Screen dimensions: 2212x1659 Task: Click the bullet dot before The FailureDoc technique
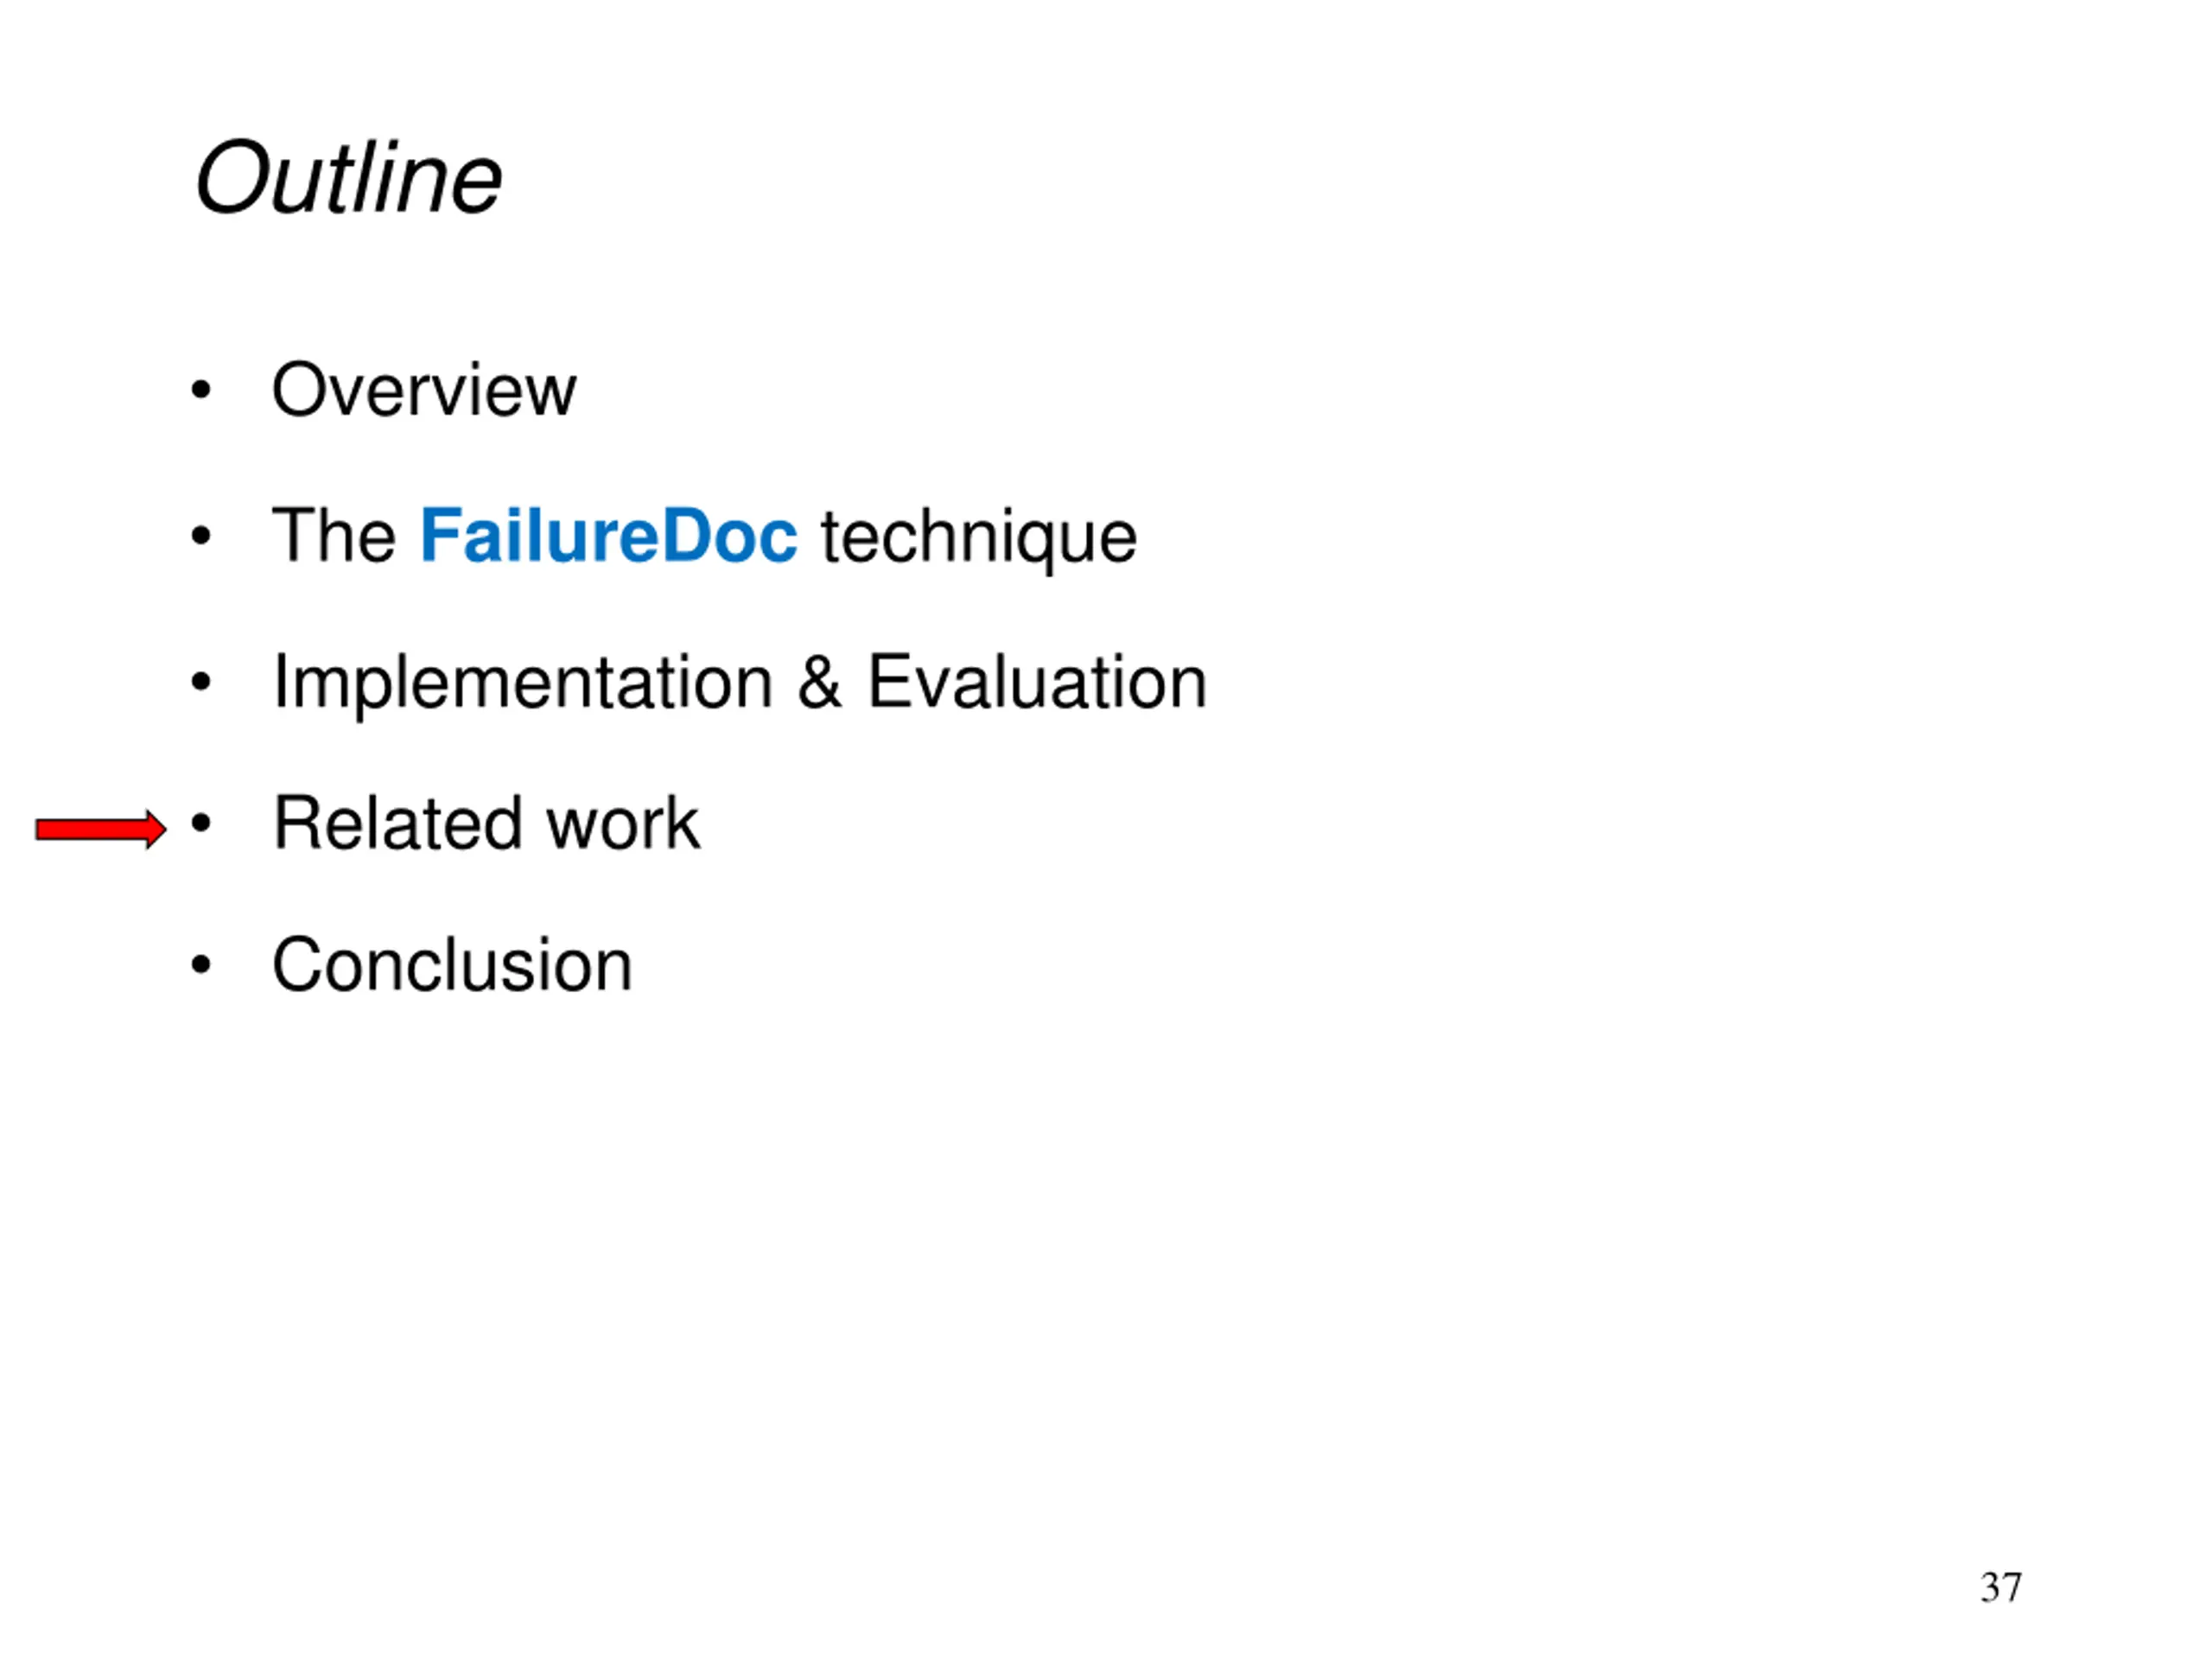point(201,537)
